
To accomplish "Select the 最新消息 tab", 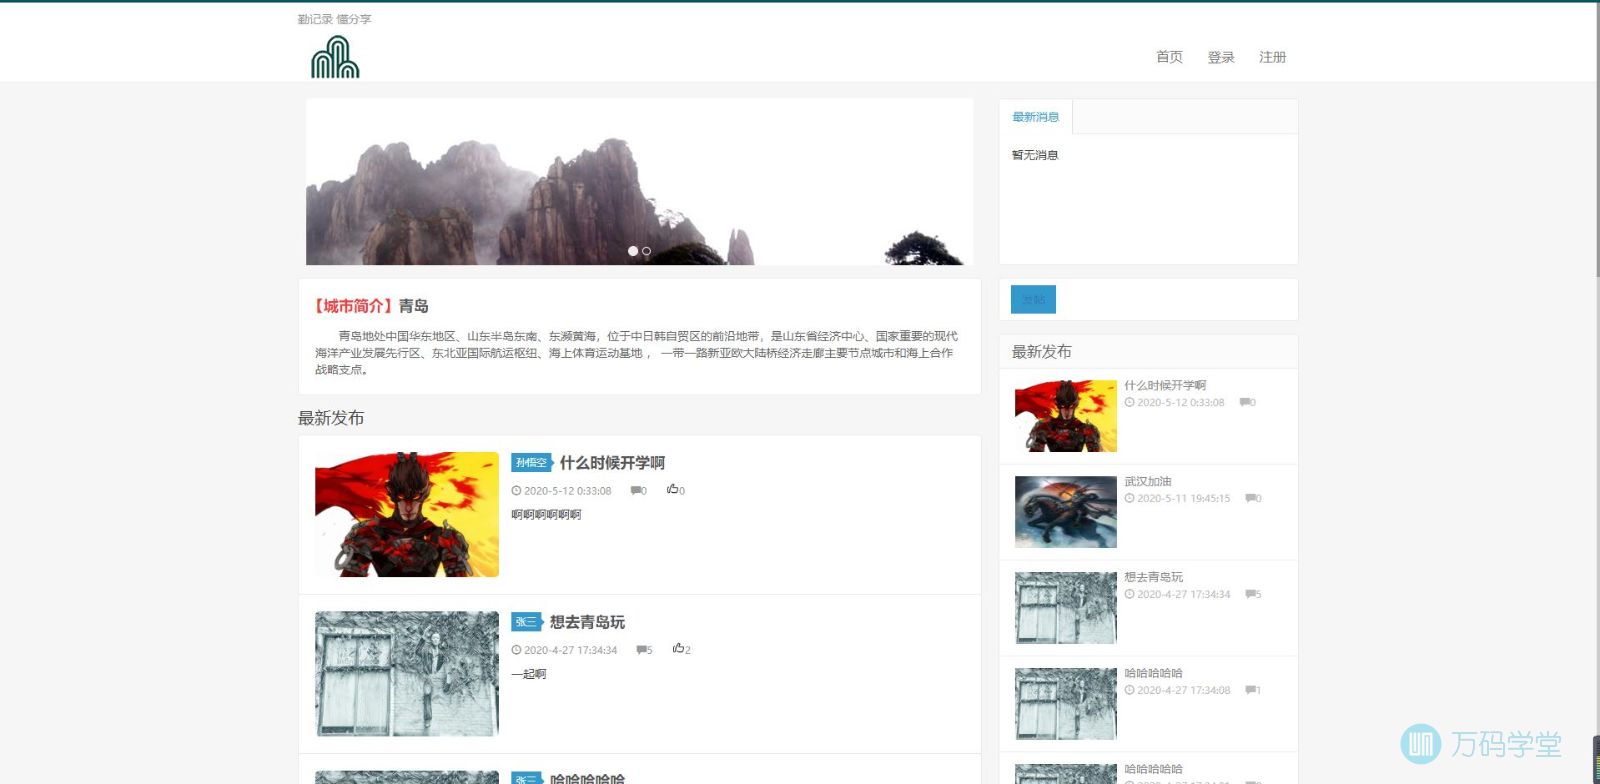I will tap(1035, 117).
